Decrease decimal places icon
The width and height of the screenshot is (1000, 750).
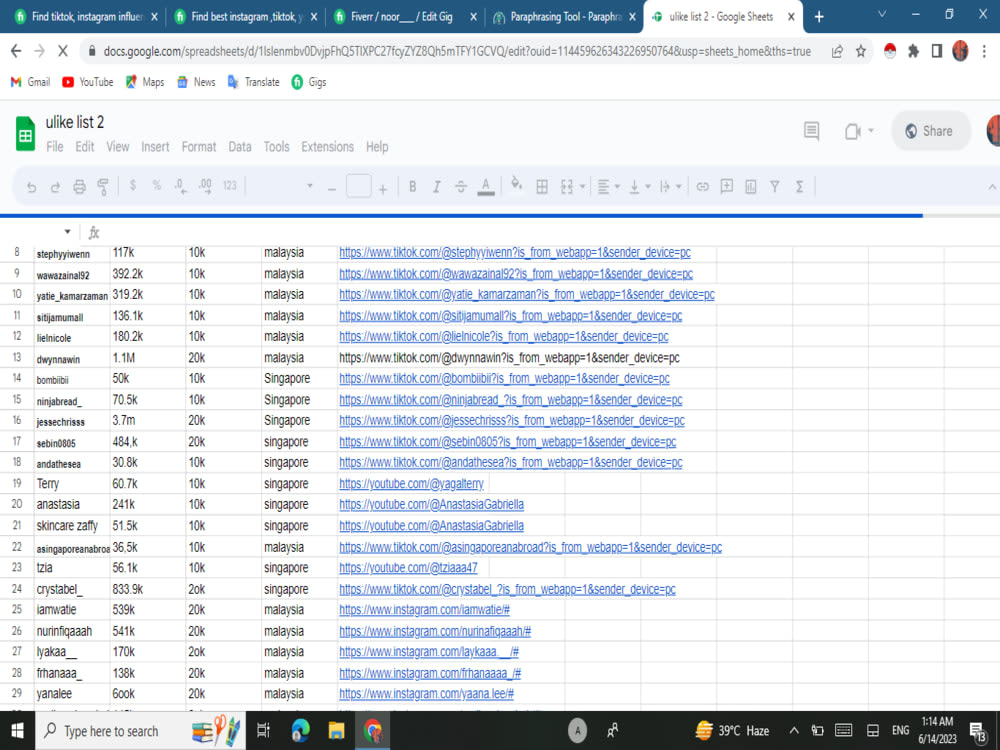point(181,186)
